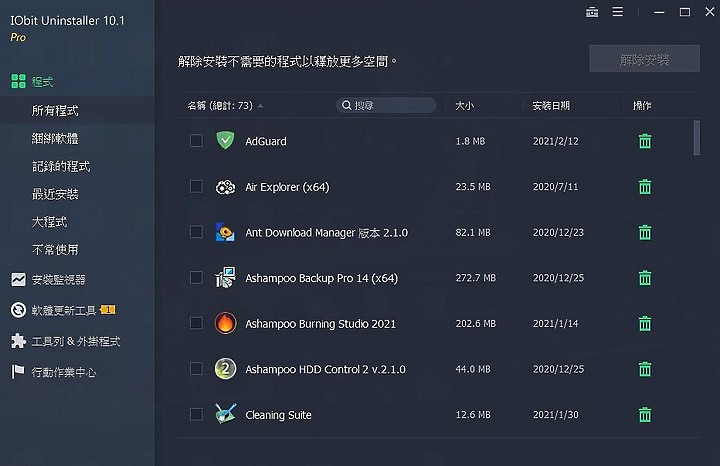Select Ashampoo HDD Control 2 checkbox
The image size is (720, 466).
coord(196,369)
